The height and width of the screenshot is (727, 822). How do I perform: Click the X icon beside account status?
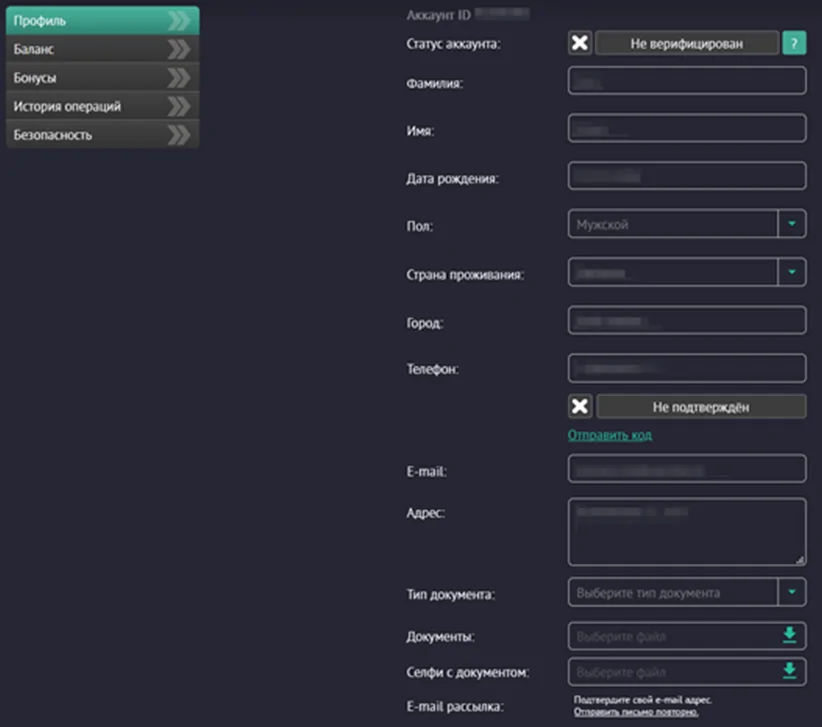coord(580,43)
